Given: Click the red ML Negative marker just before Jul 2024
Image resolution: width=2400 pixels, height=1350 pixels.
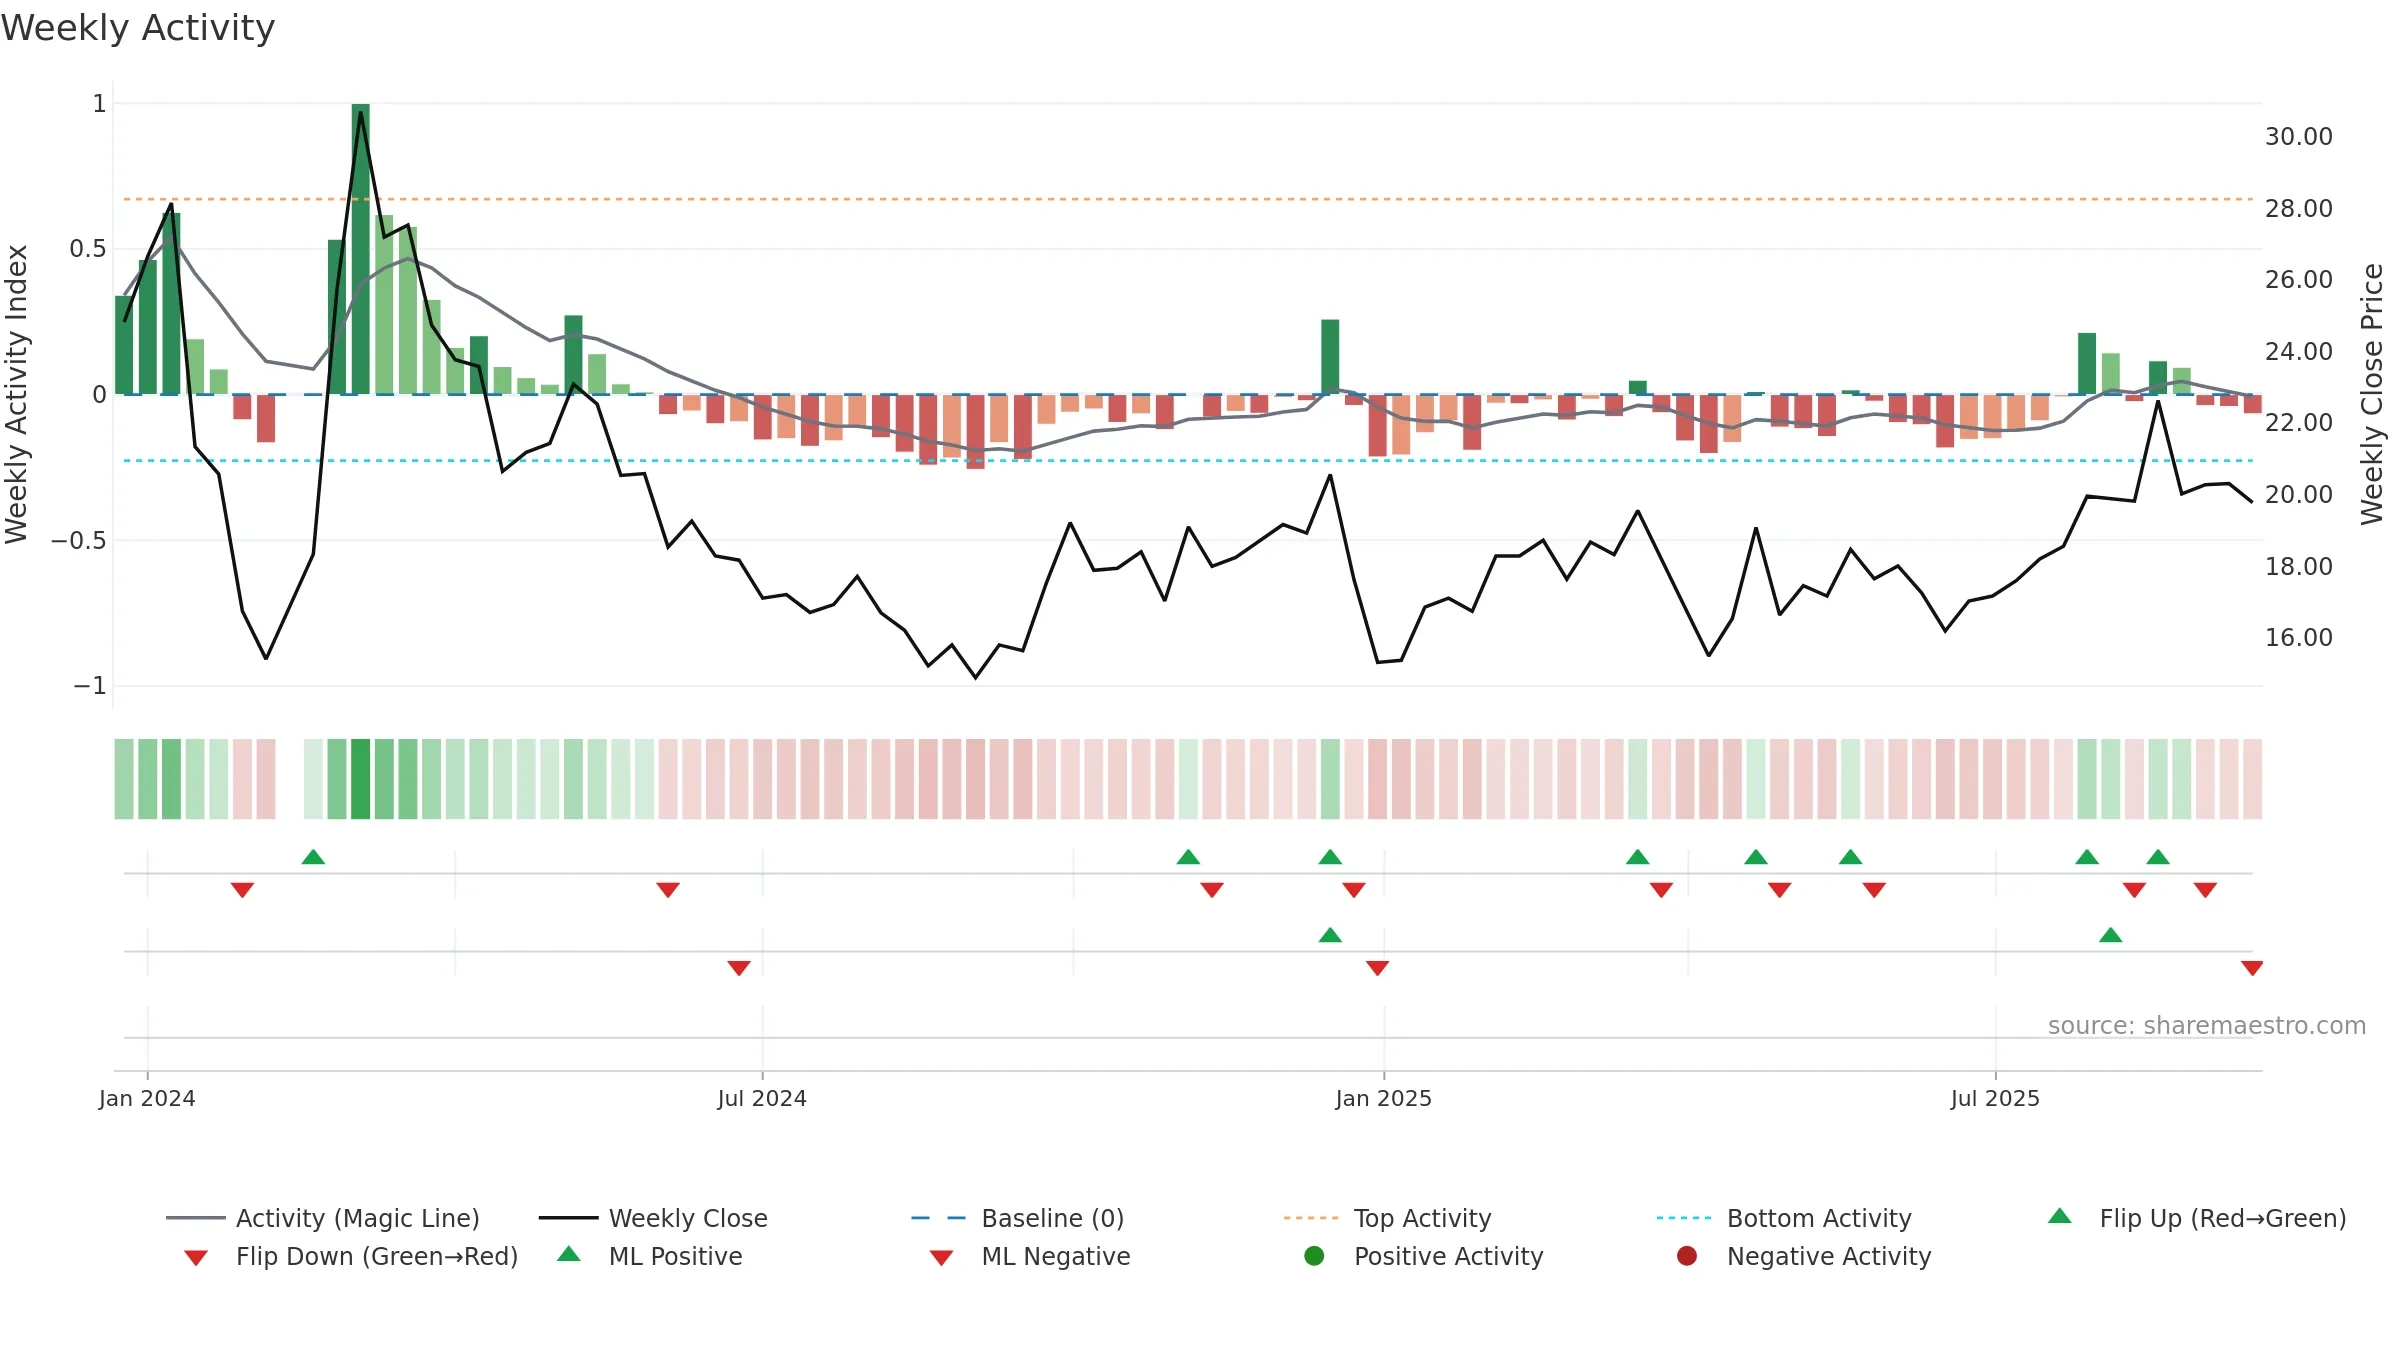Looking at the screenshot, I should click(739, 968).
